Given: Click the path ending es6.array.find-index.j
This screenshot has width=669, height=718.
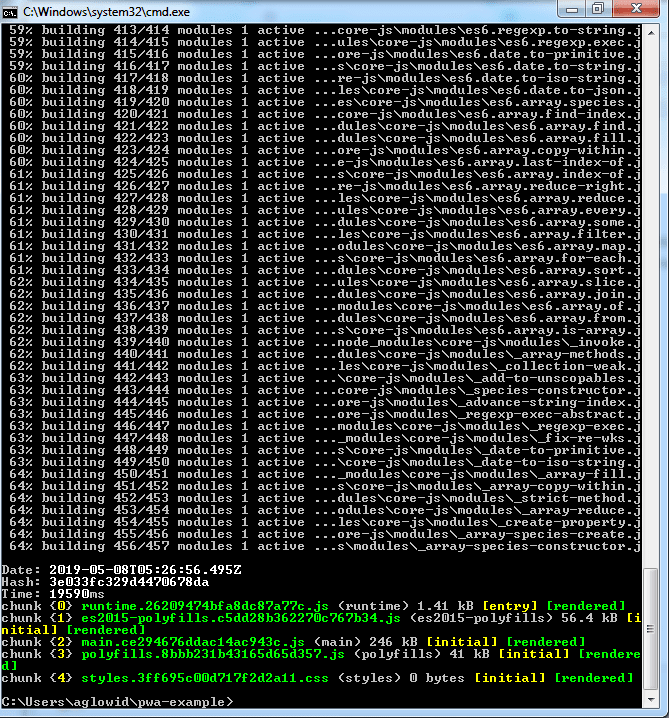Looking at the screenshot, I should (478, 114).
